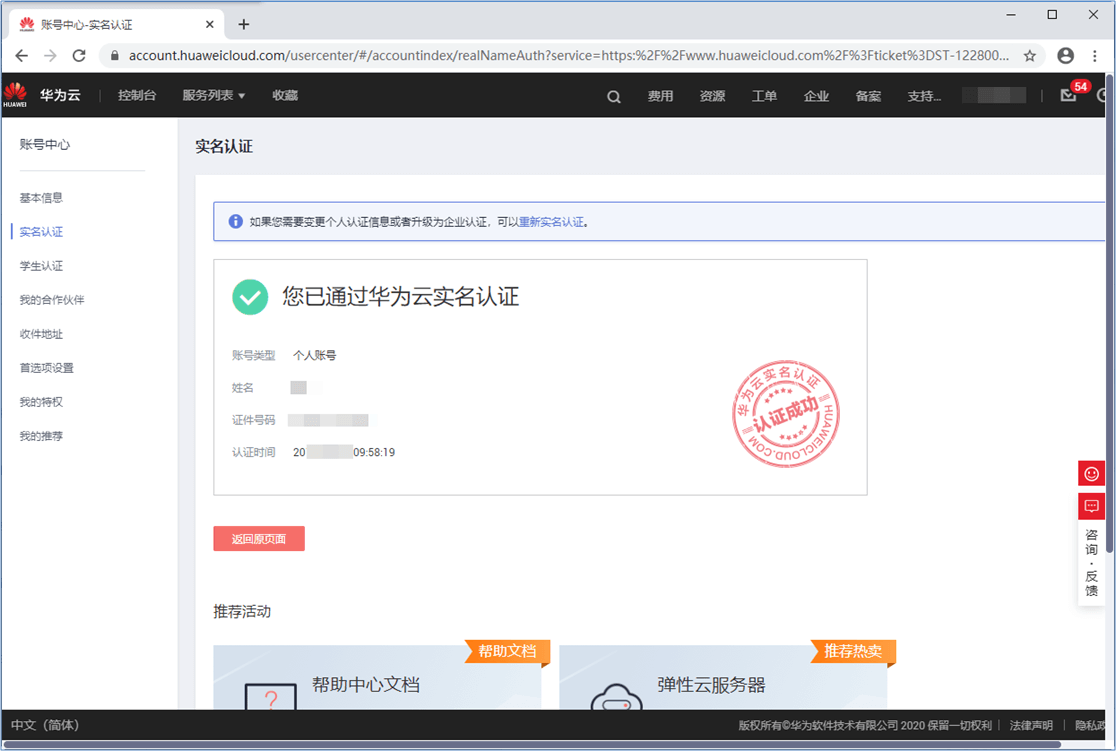The image size is (1116, 751).
Task: Click the 您已通过华为云实名认证 heading
Action: click(x=401, y=296)
